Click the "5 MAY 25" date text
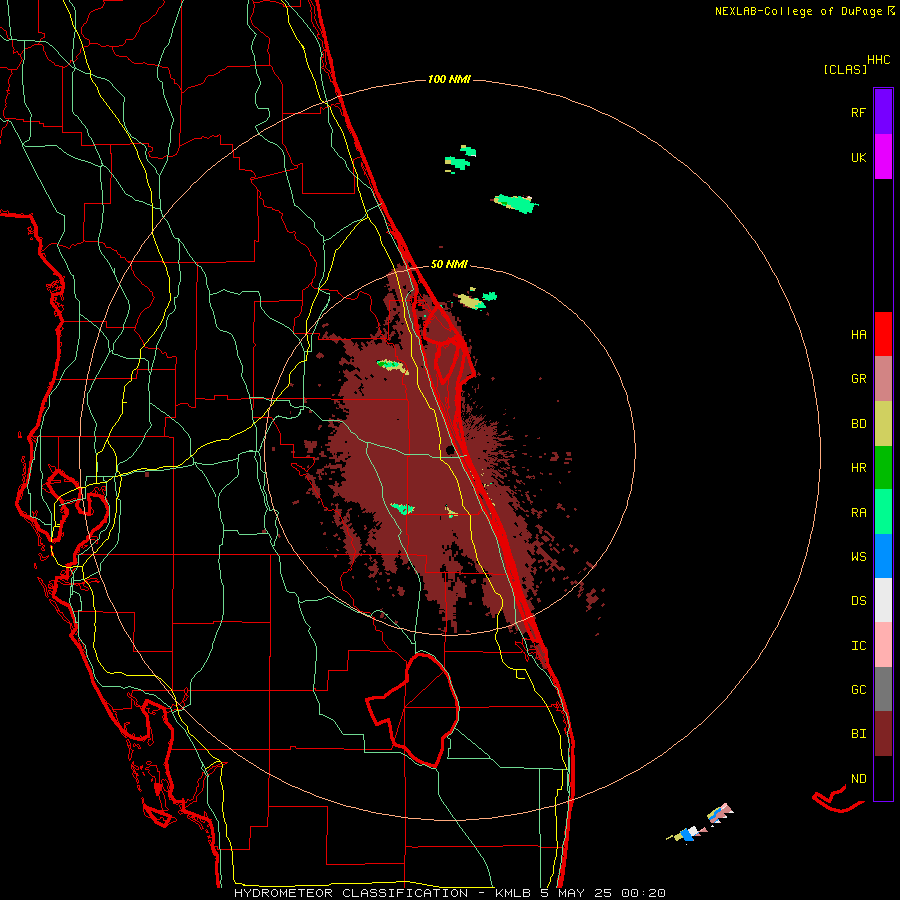900x900 pixels. 576,893
